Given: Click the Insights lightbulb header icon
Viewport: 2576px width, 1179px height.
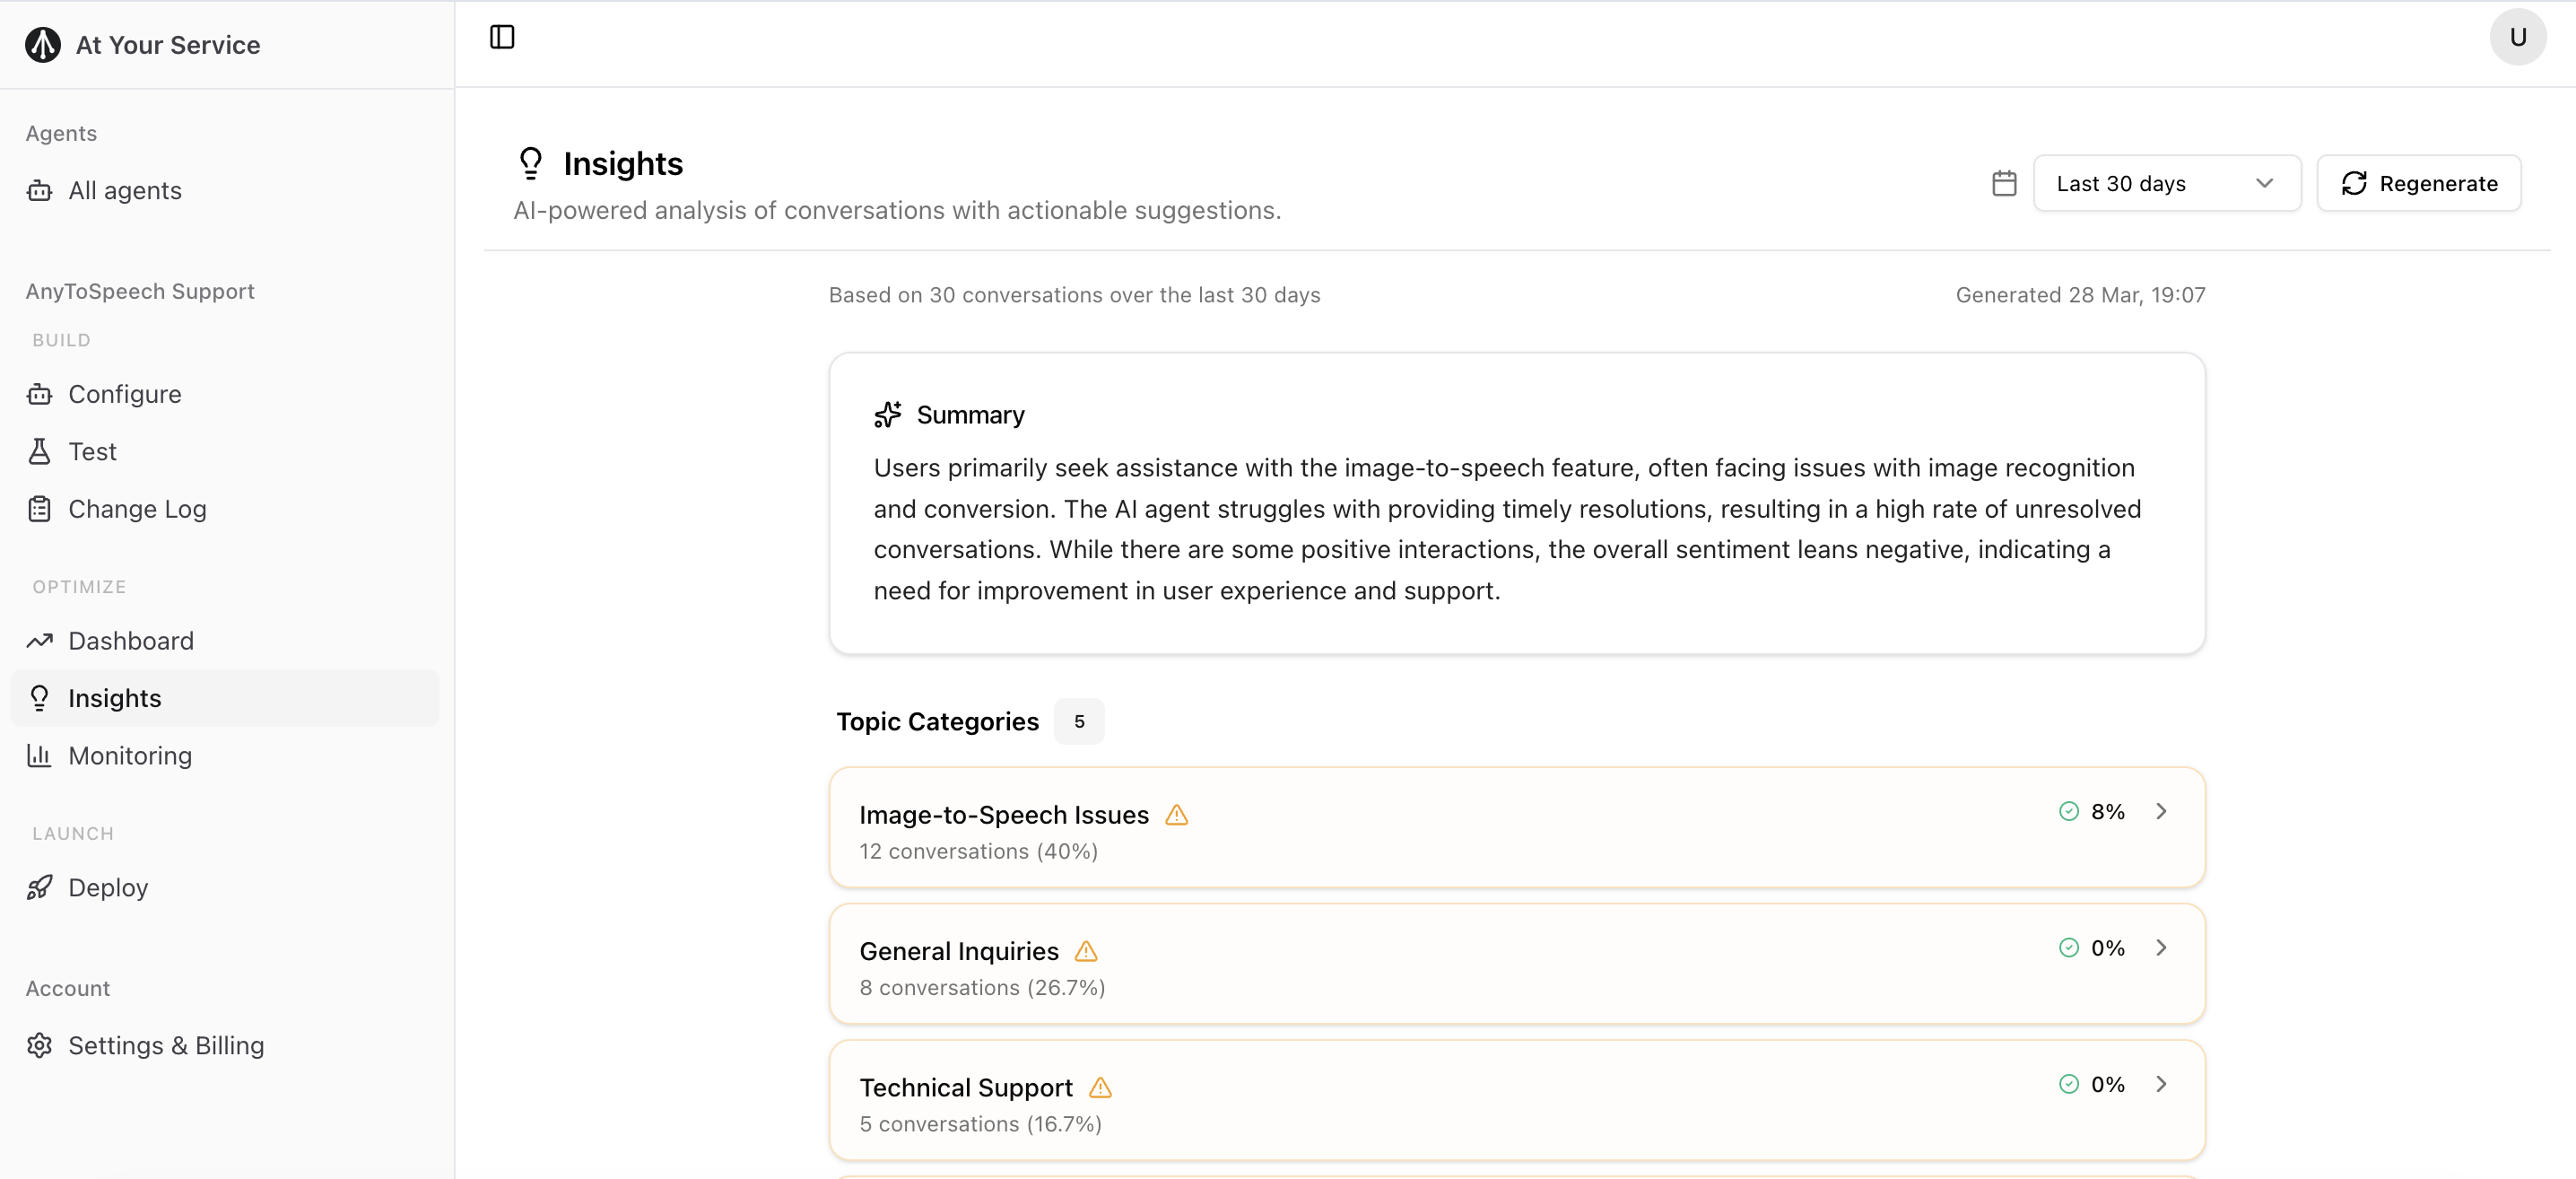Looking at the screenshot, I should [x=530, y=163].
